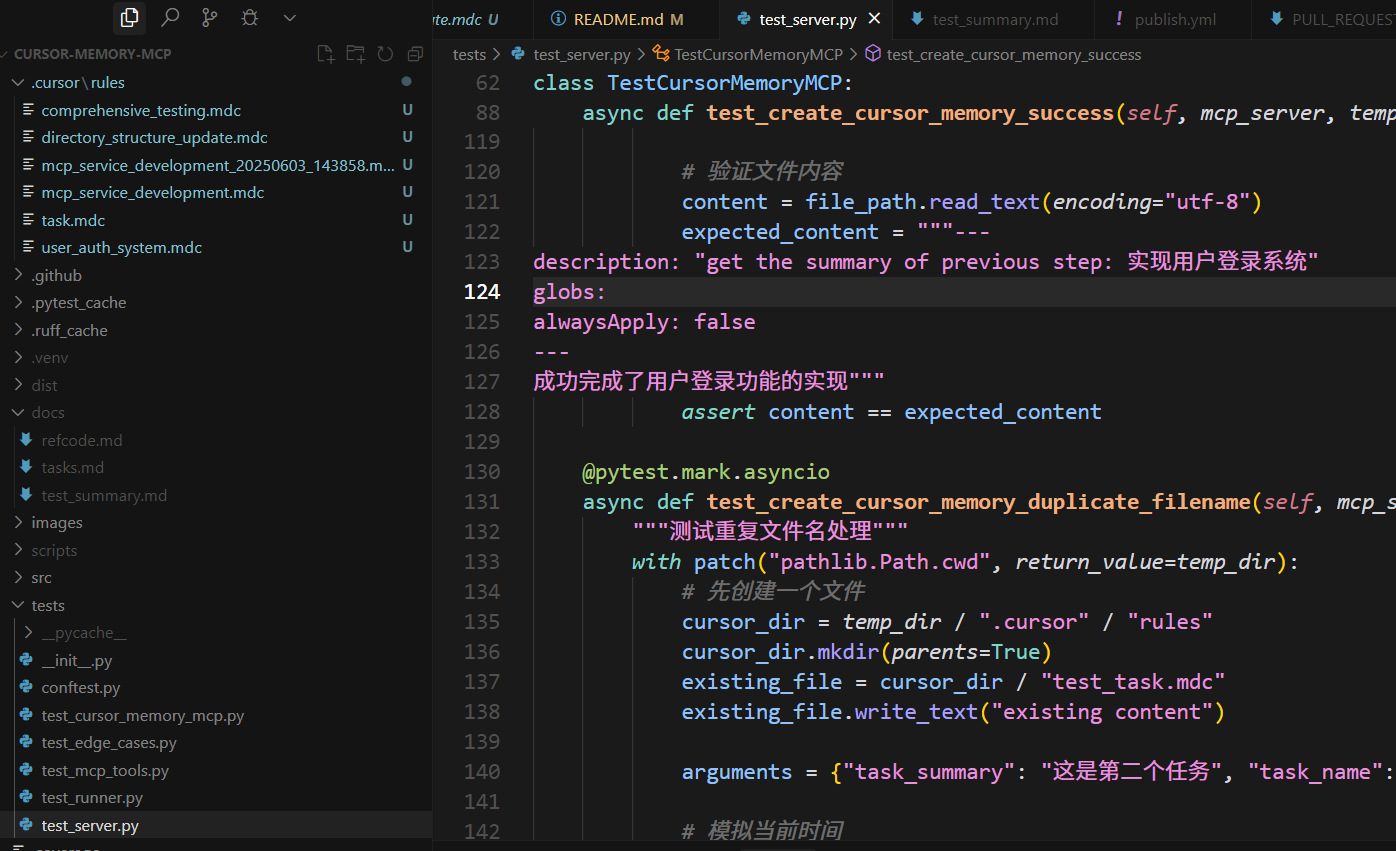
Task: Open the Explorer view icon
Action: click(129, 17)
